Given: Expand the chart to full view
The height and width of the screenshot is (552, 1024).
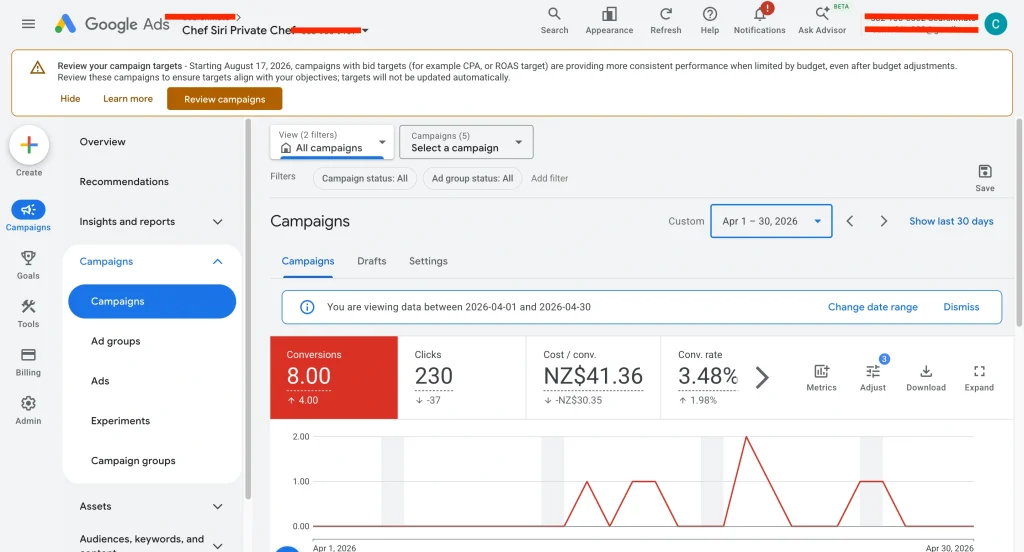Looking at the screenshot, I should [x=979, y=378].
